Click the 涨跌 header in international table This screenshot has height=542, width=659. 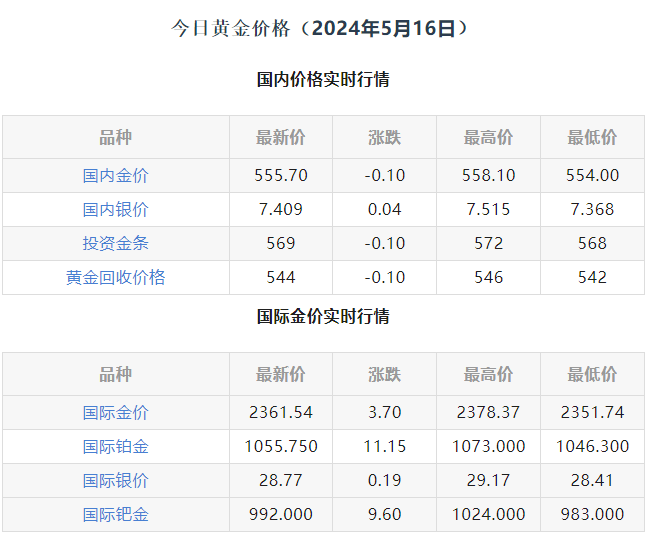384,374
